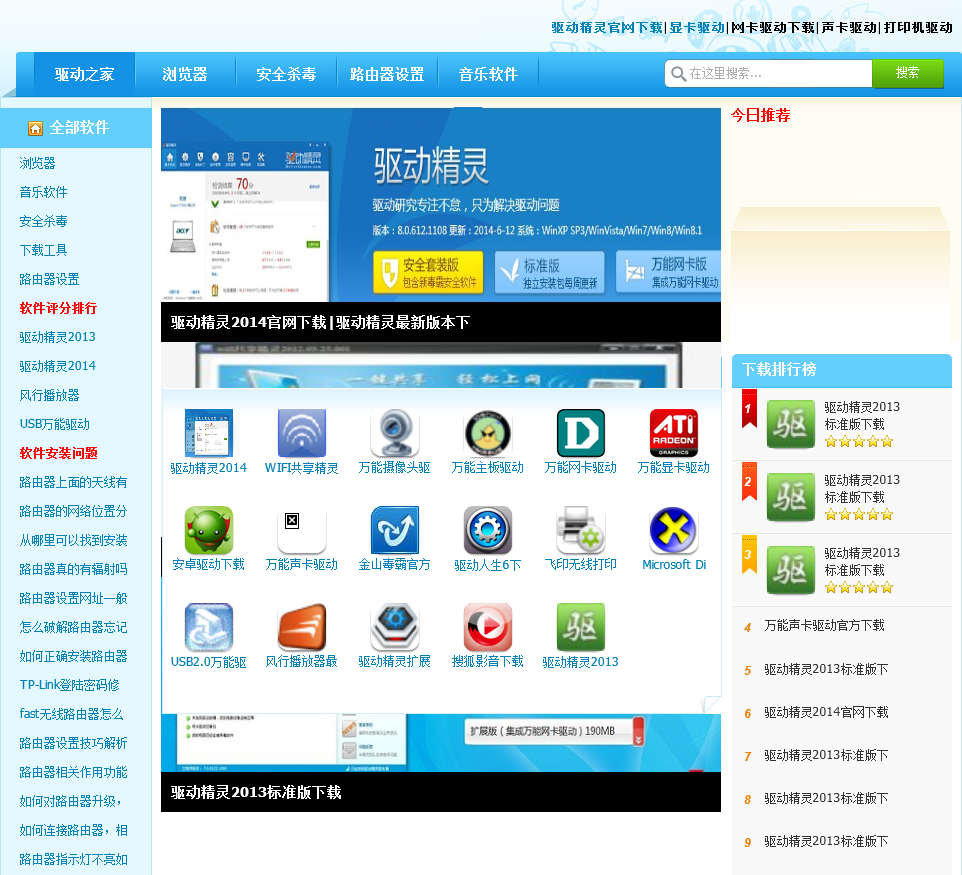Click the 驱动人生6下 gear icon
The width and height of the screenshot is (962, 875).
tap(488, 530)
